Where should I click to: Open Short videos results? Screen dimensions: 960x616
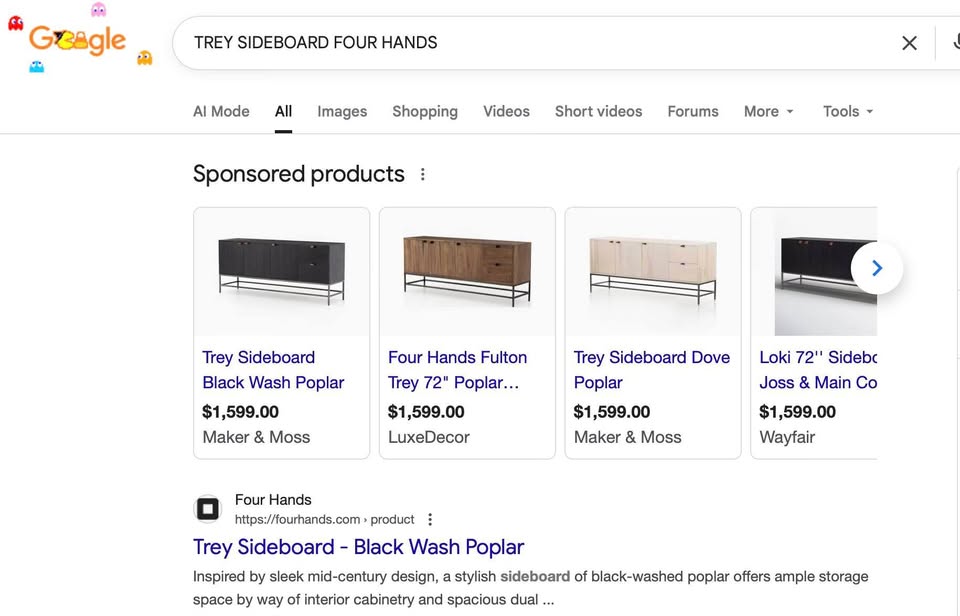pos(598,111)
